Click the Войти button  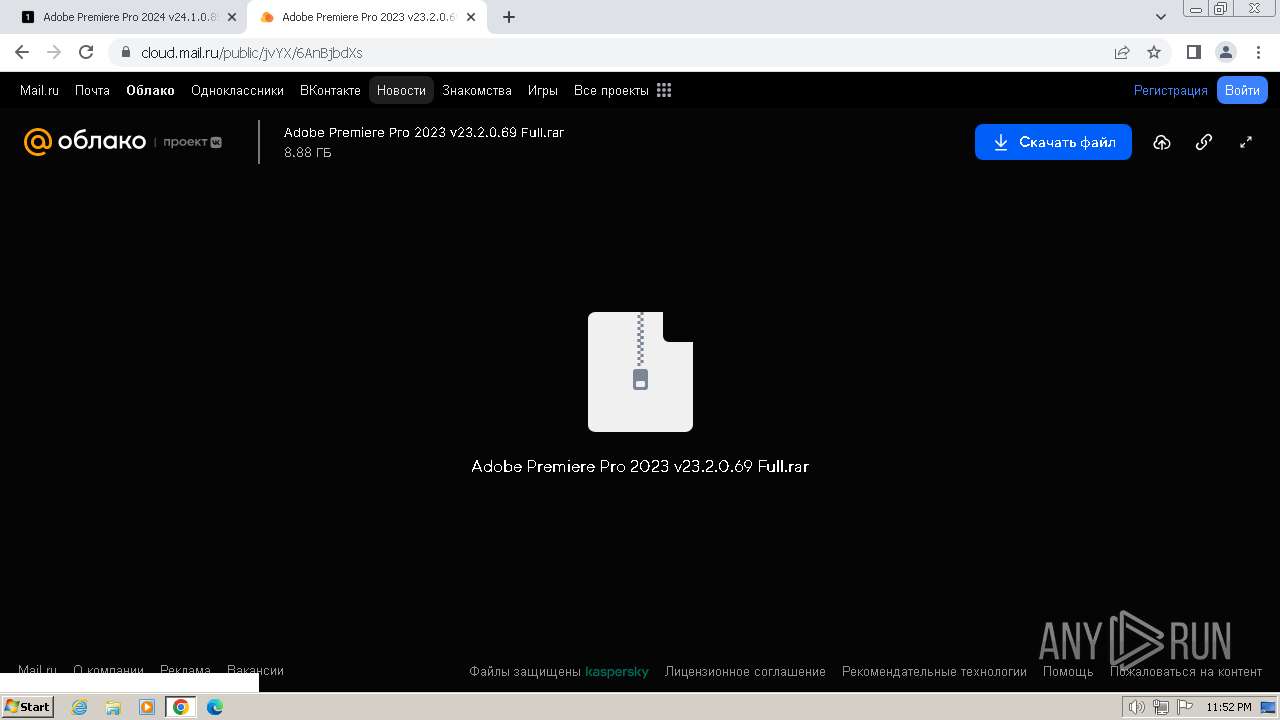tap(1242, 90)
